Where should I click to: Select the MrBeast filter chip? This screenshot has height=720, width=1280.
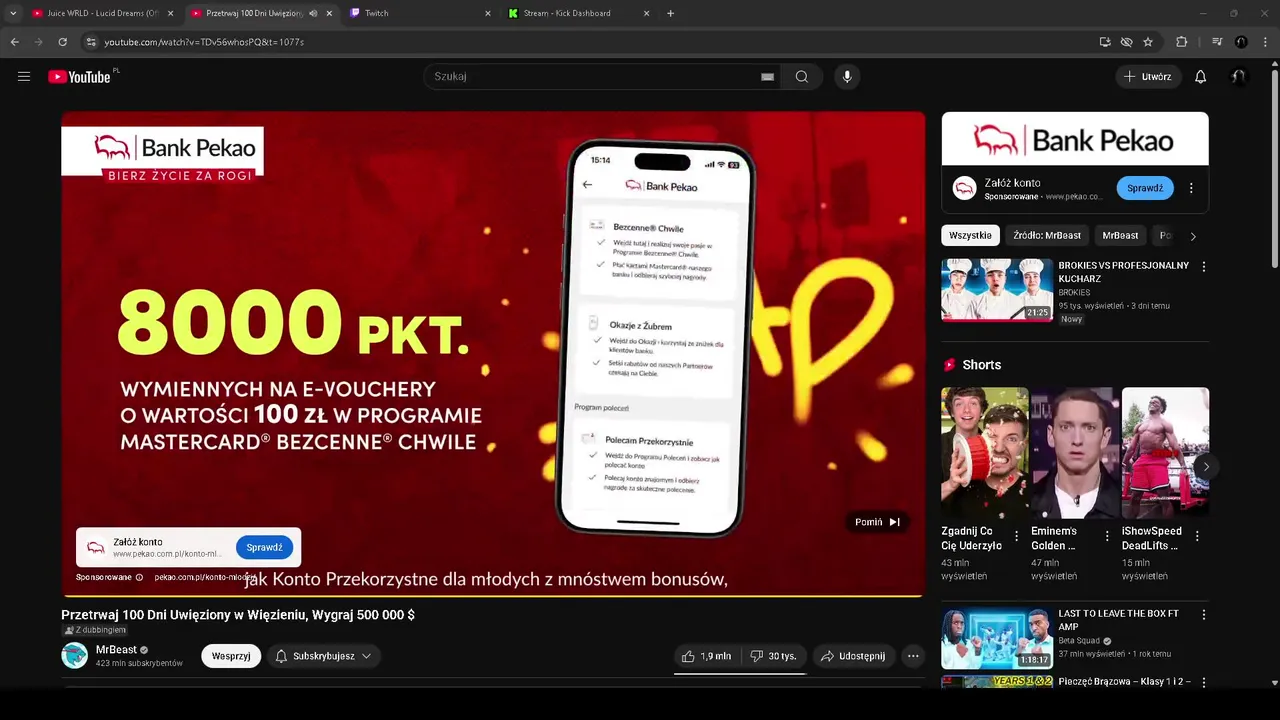(1120, 235)
